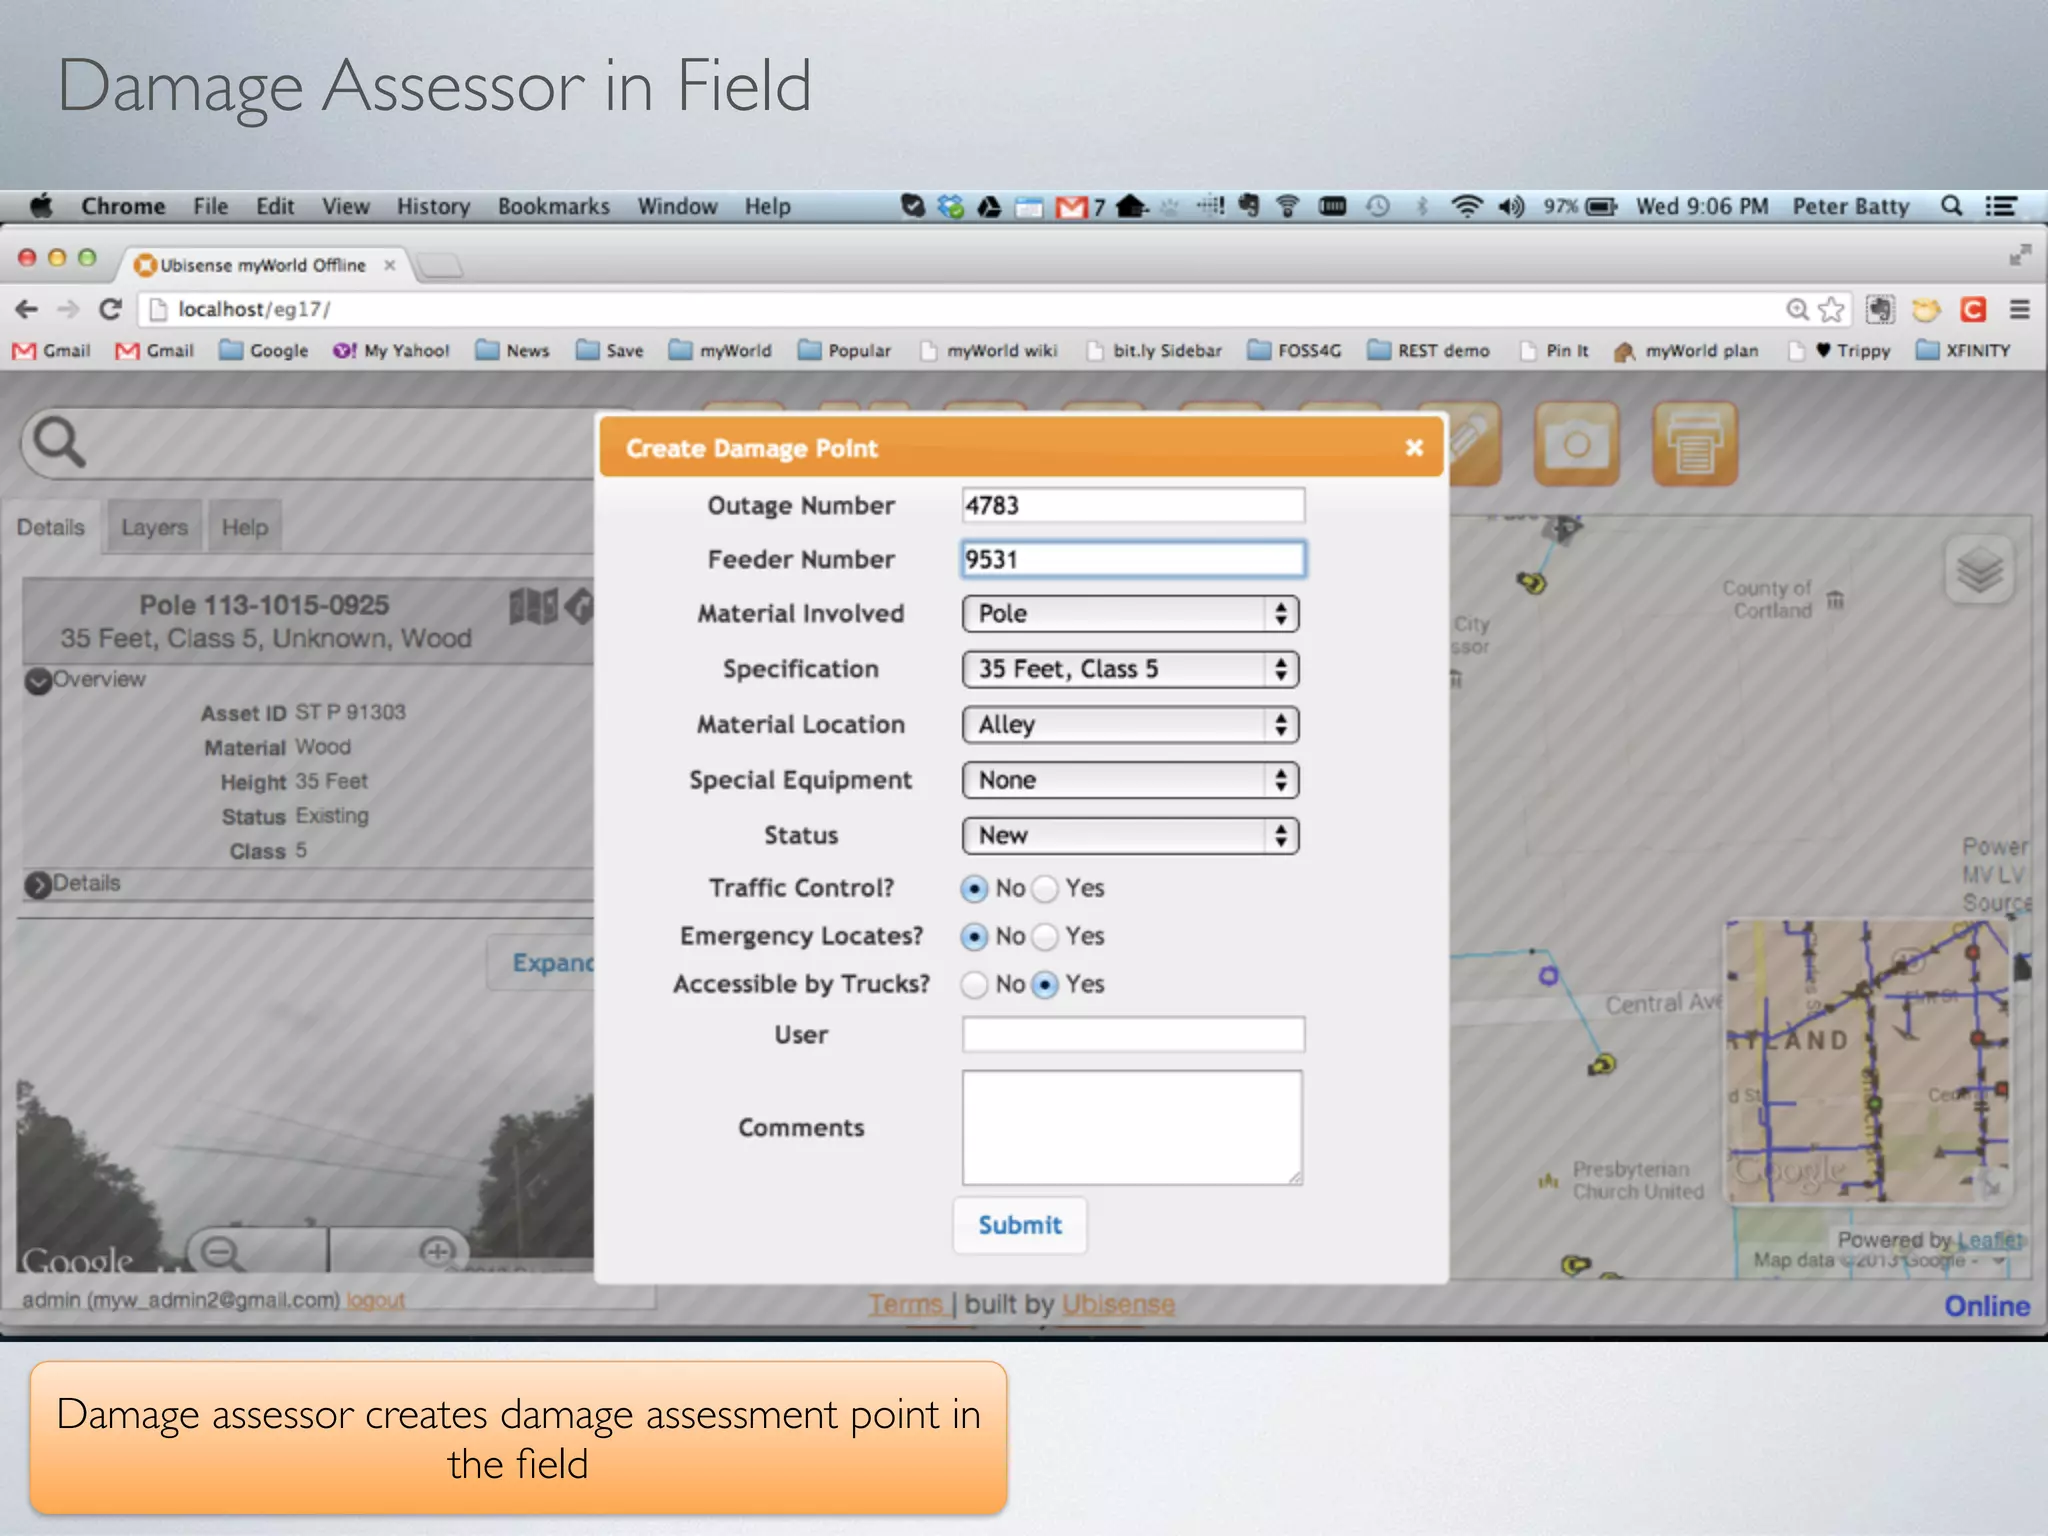Select Yes for Accessible by Trucks
The image size is (2048, 1536).
pyautogui.click(x=1044, y=984)
